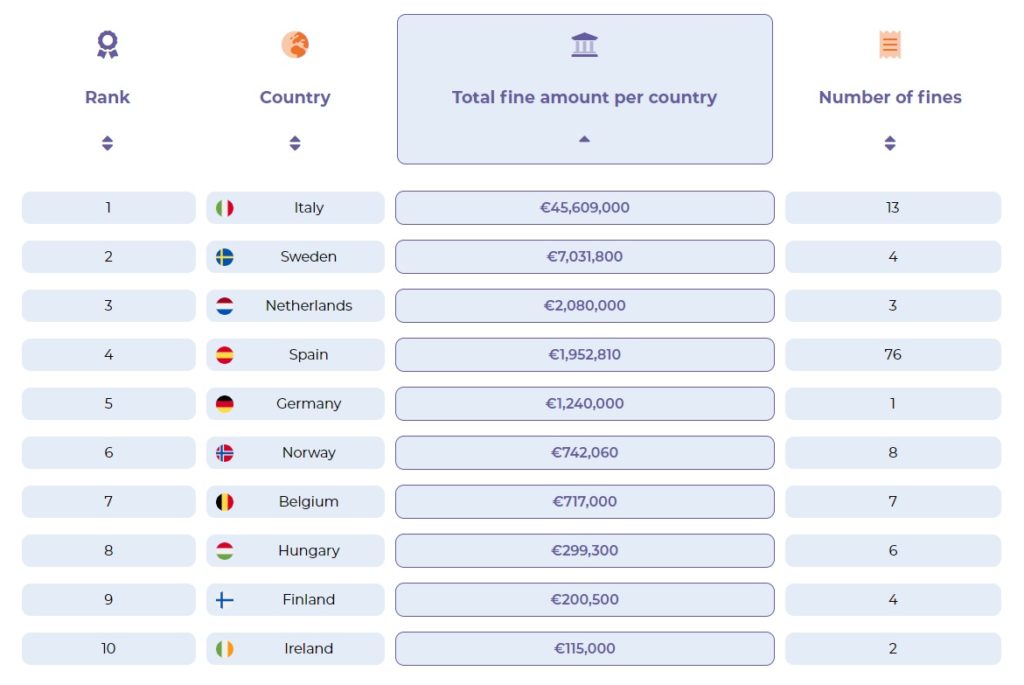Click the Ireland flag icon
The image size is (1024, 685).
[x=225, y=649]
